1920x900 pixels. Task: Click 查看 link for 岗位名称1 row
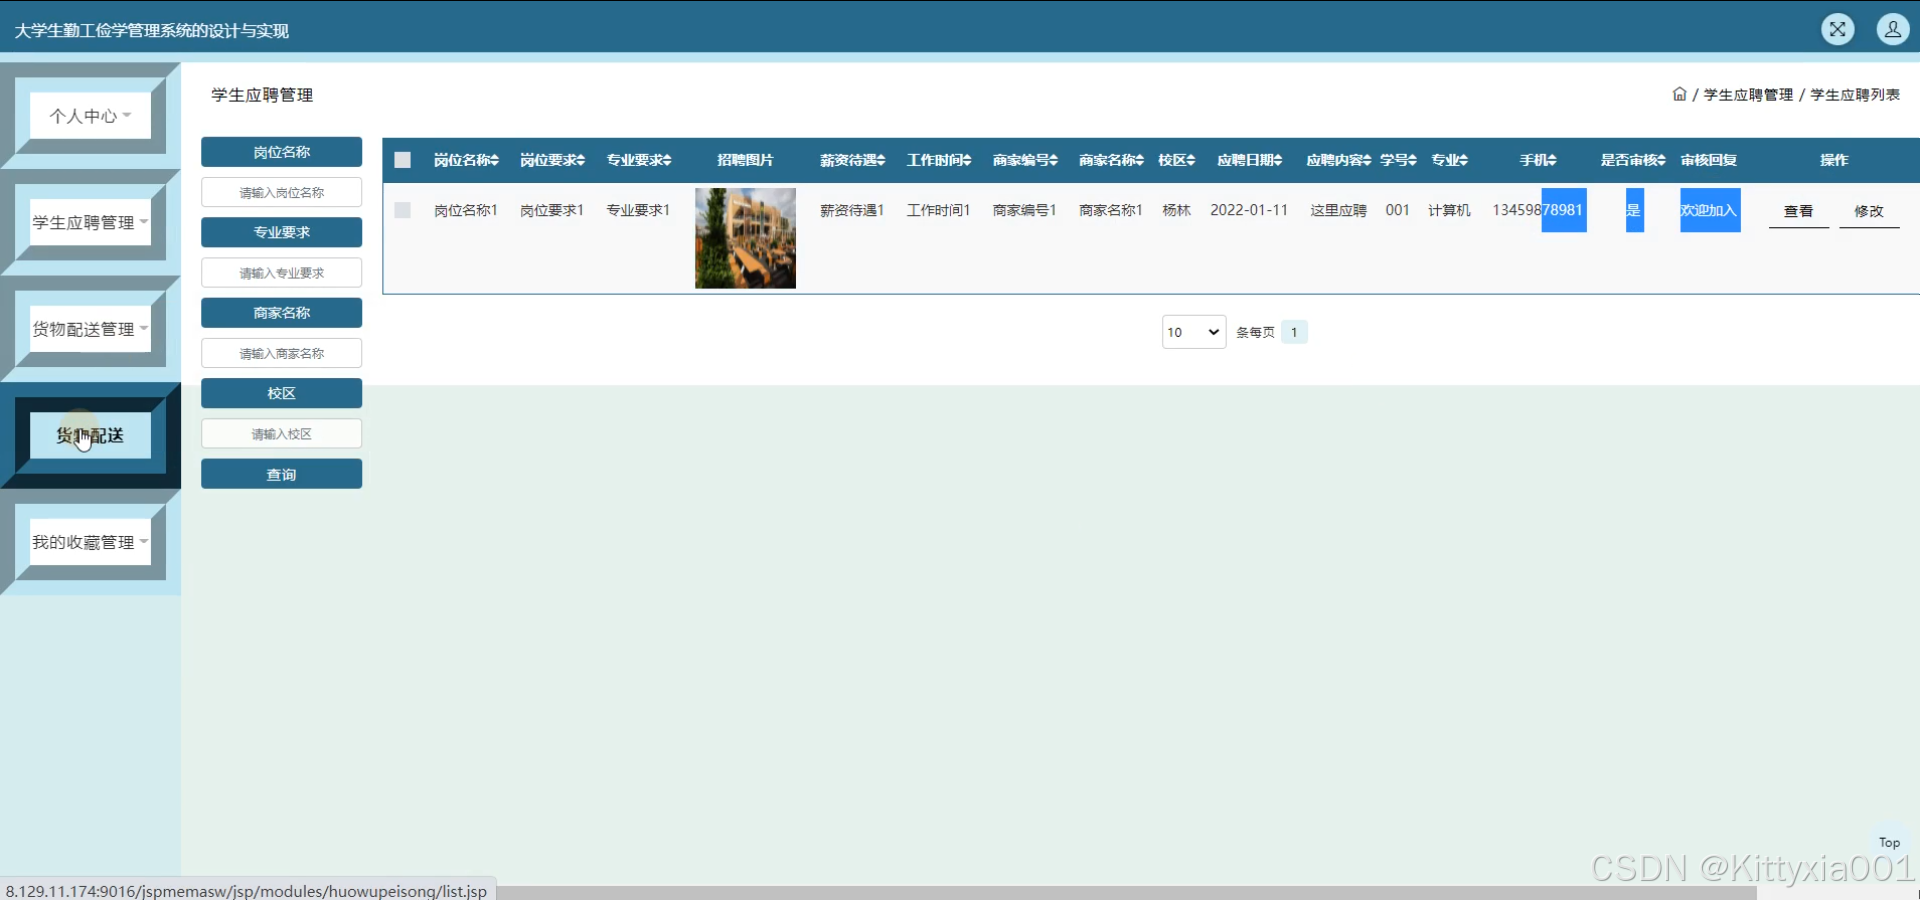click(1798, 211)
